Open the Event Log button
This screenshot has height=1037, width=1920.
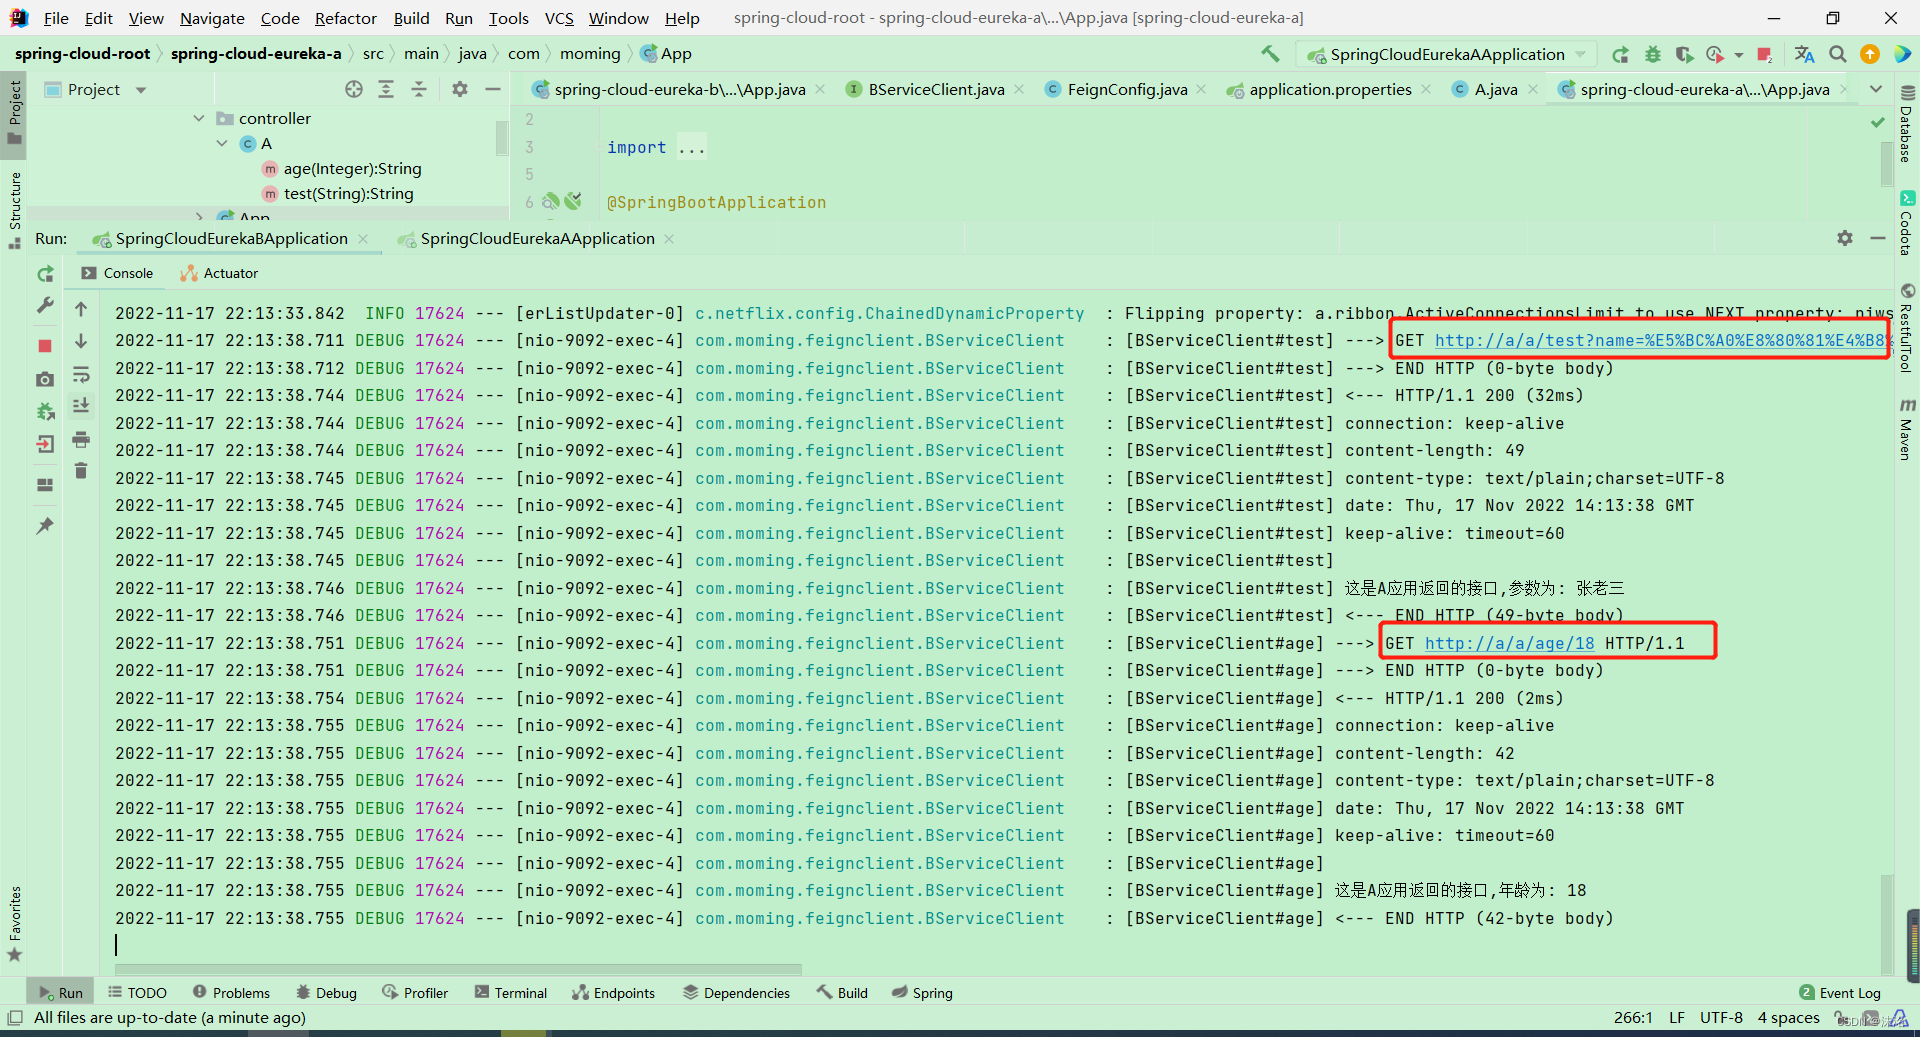(1840, 993)
